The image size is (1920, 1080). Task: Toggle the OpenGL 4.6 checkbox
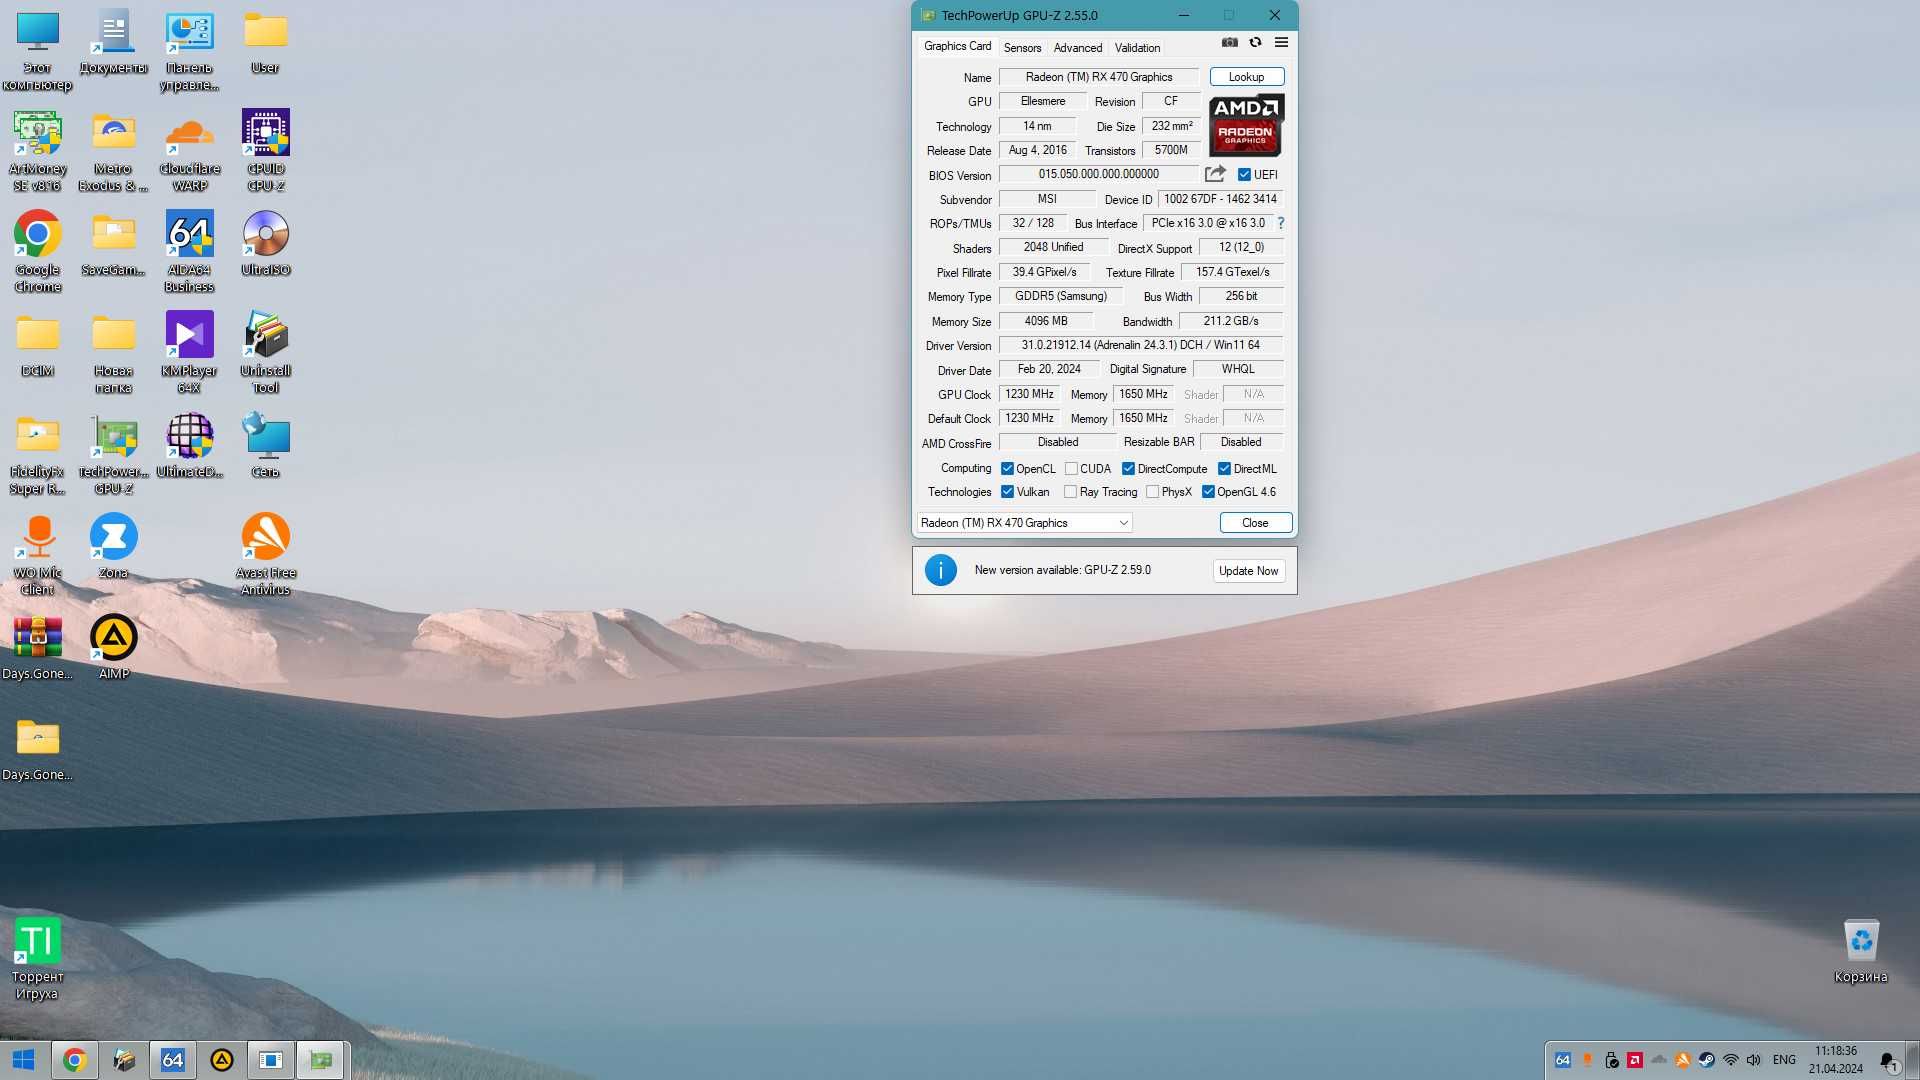(x=1208, y=491)
